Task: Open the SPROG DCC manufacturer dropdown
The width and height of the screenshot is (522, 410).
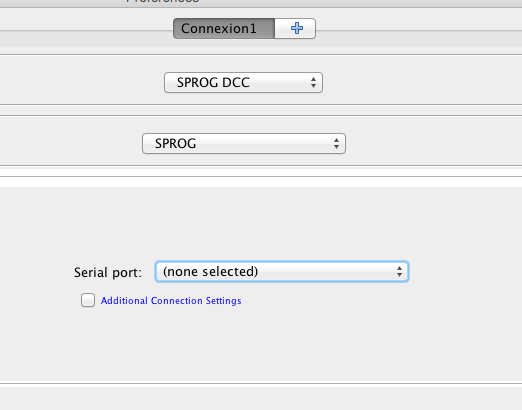Action: coord(243,83)
